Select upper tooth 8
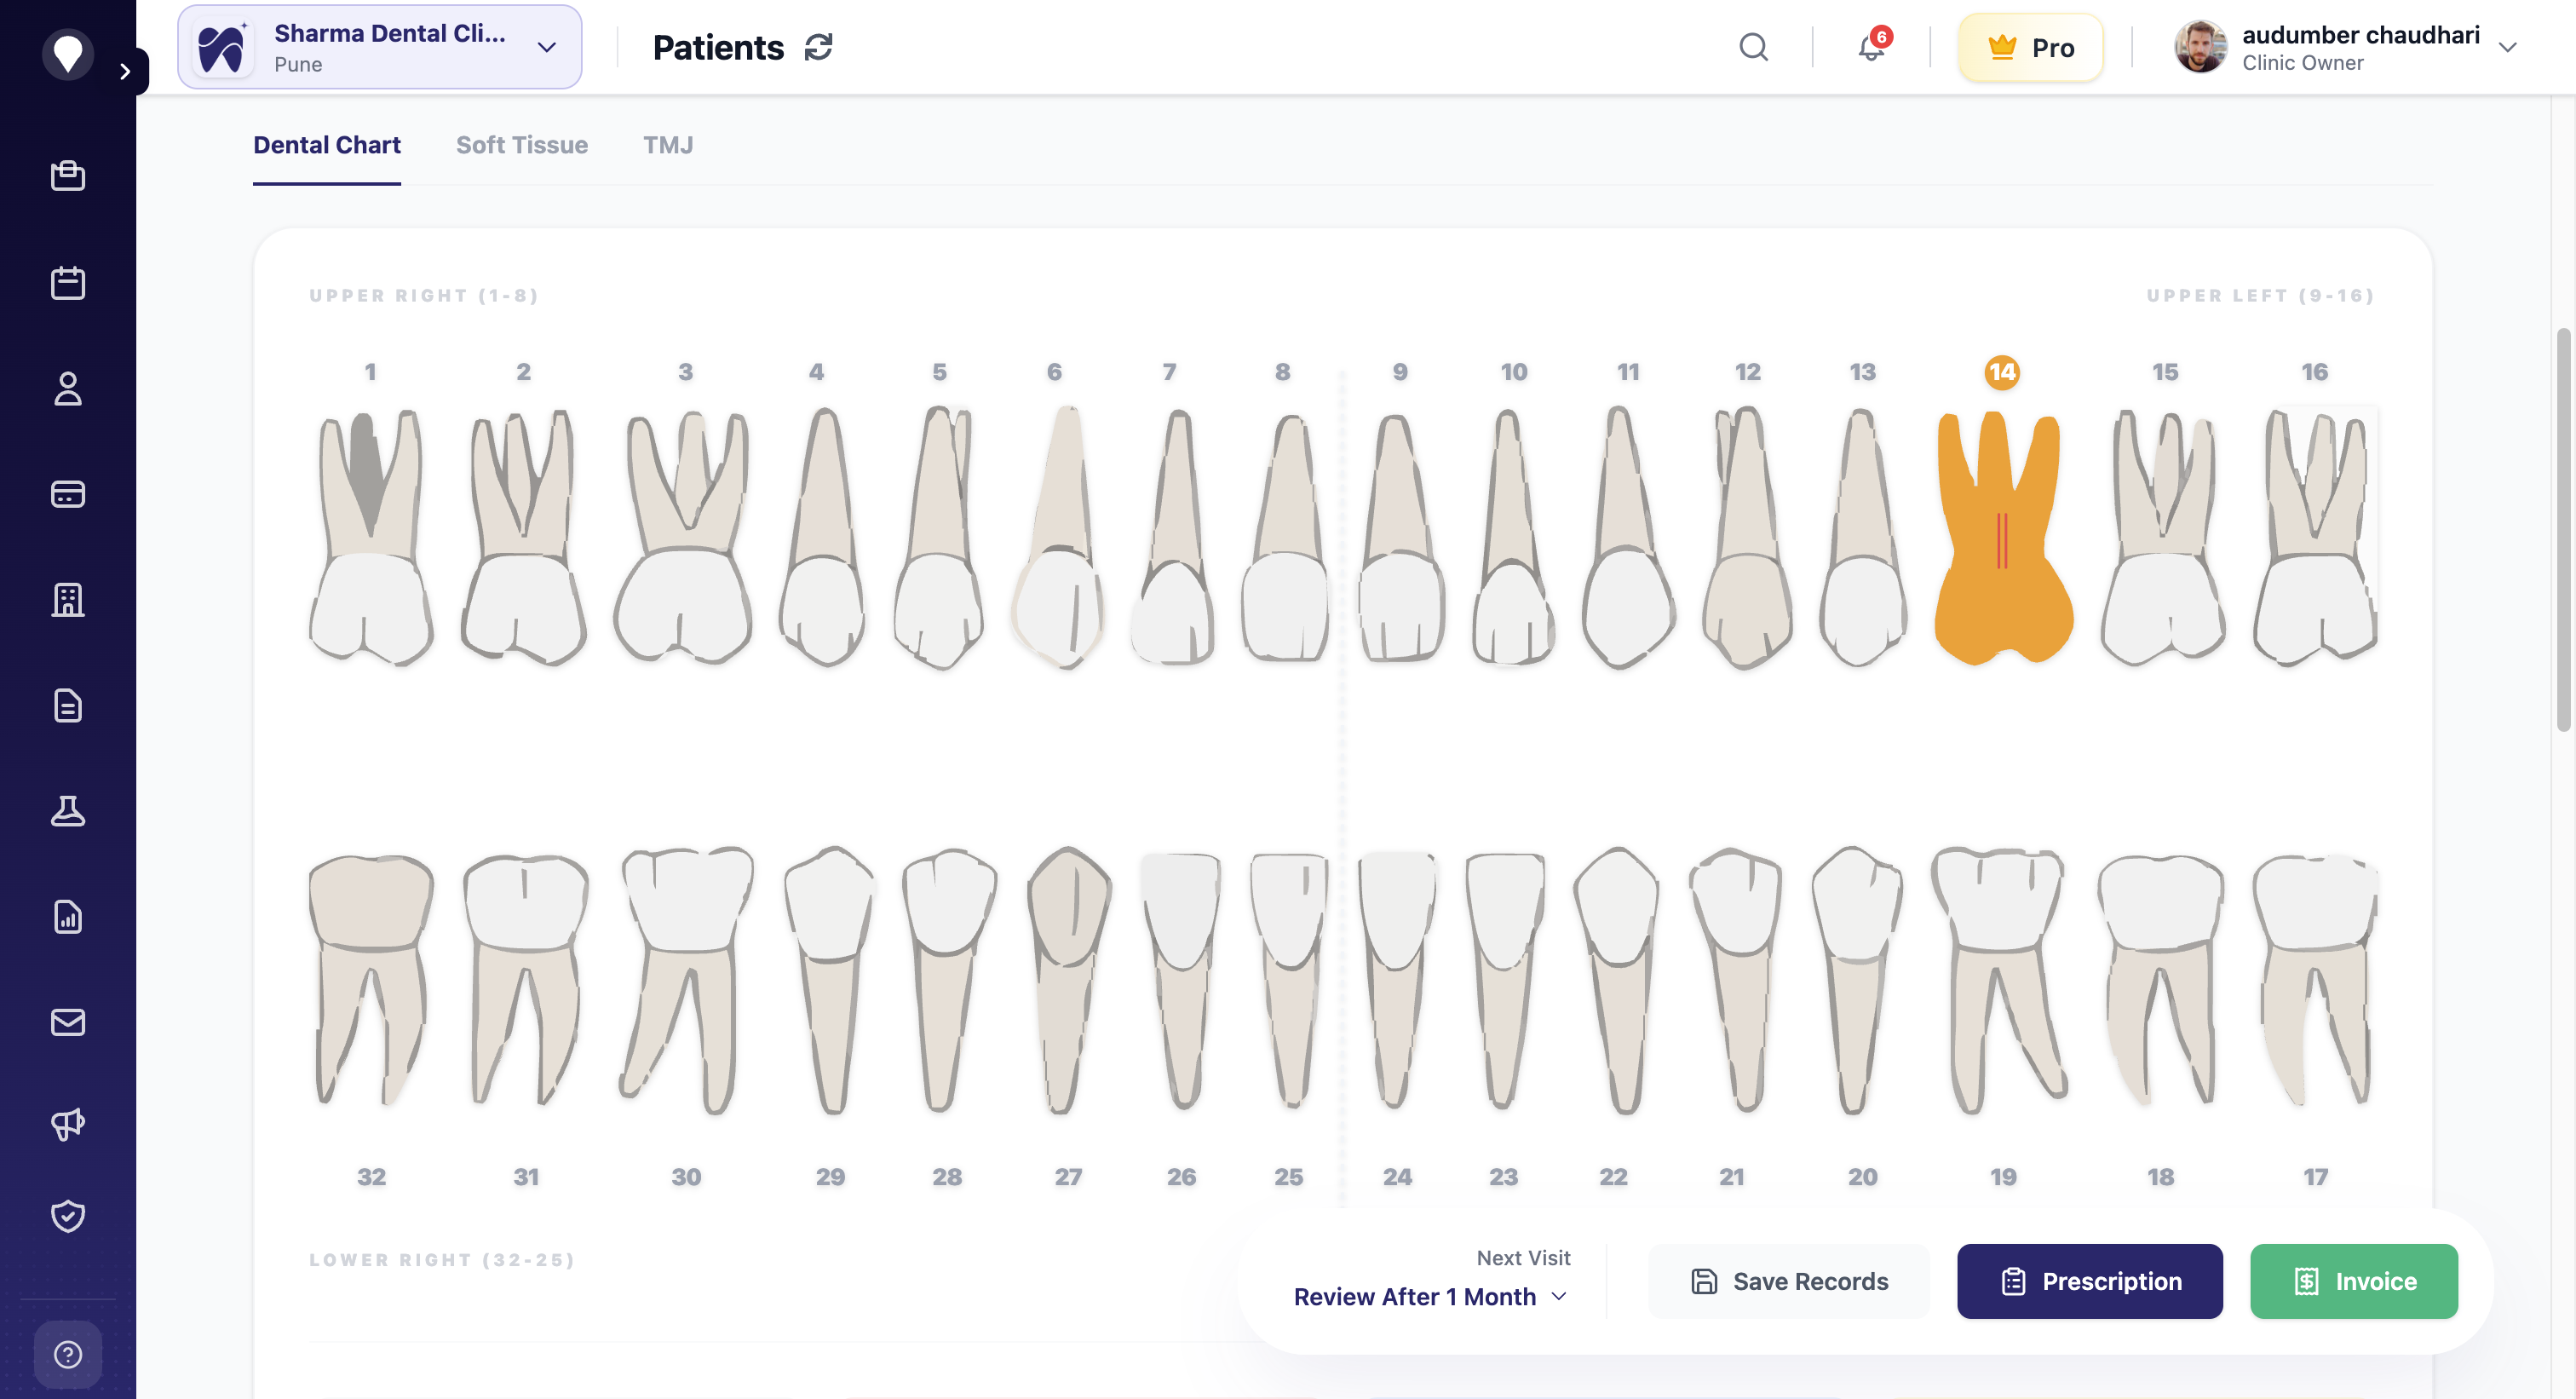The image size is (2576, 1399). coord(1285,537)
